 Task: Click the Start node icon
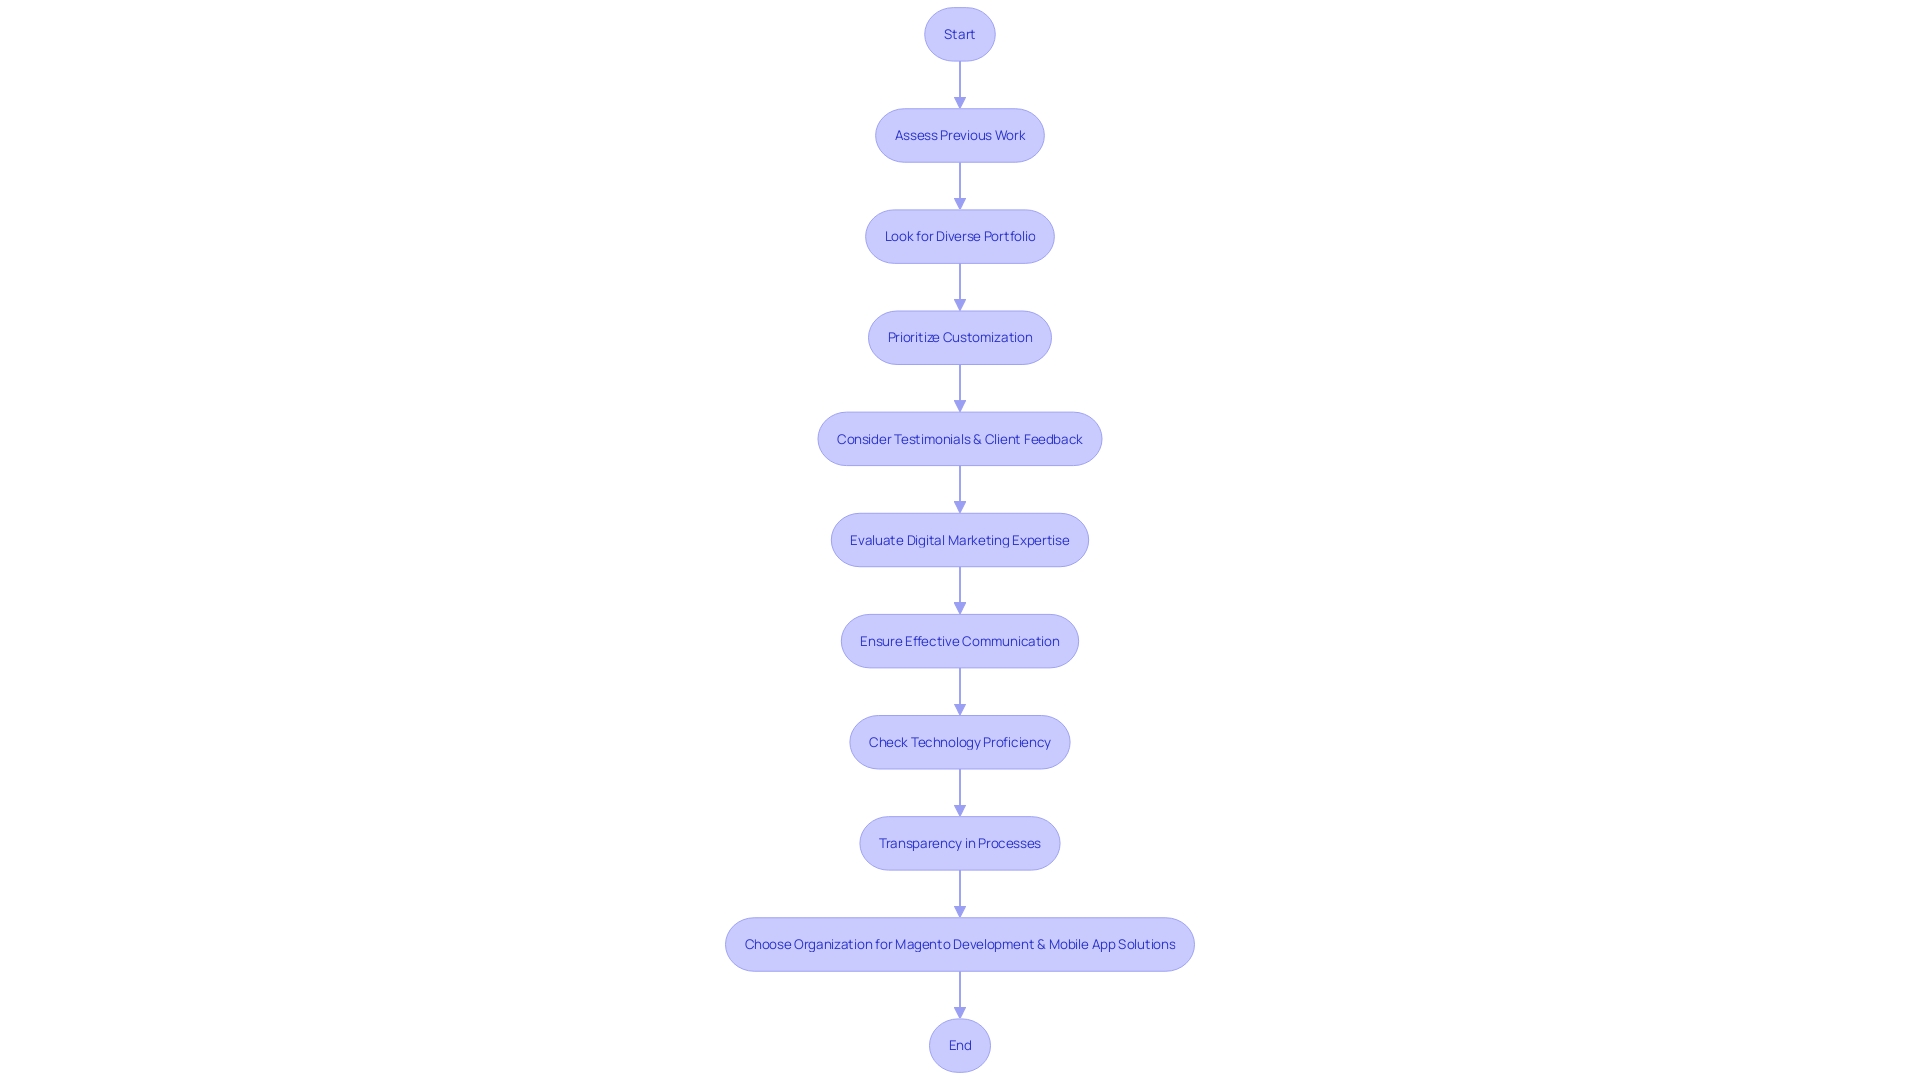tap(960, 33)
